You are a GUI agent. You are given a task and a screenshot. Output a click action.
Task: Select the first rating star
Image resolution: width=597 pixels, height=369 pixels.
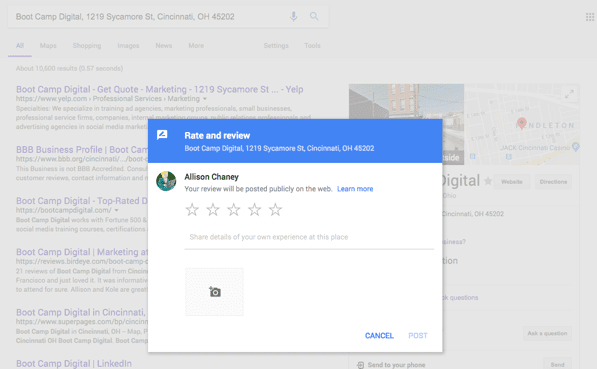pyautogui.click(x=192, y=209)
